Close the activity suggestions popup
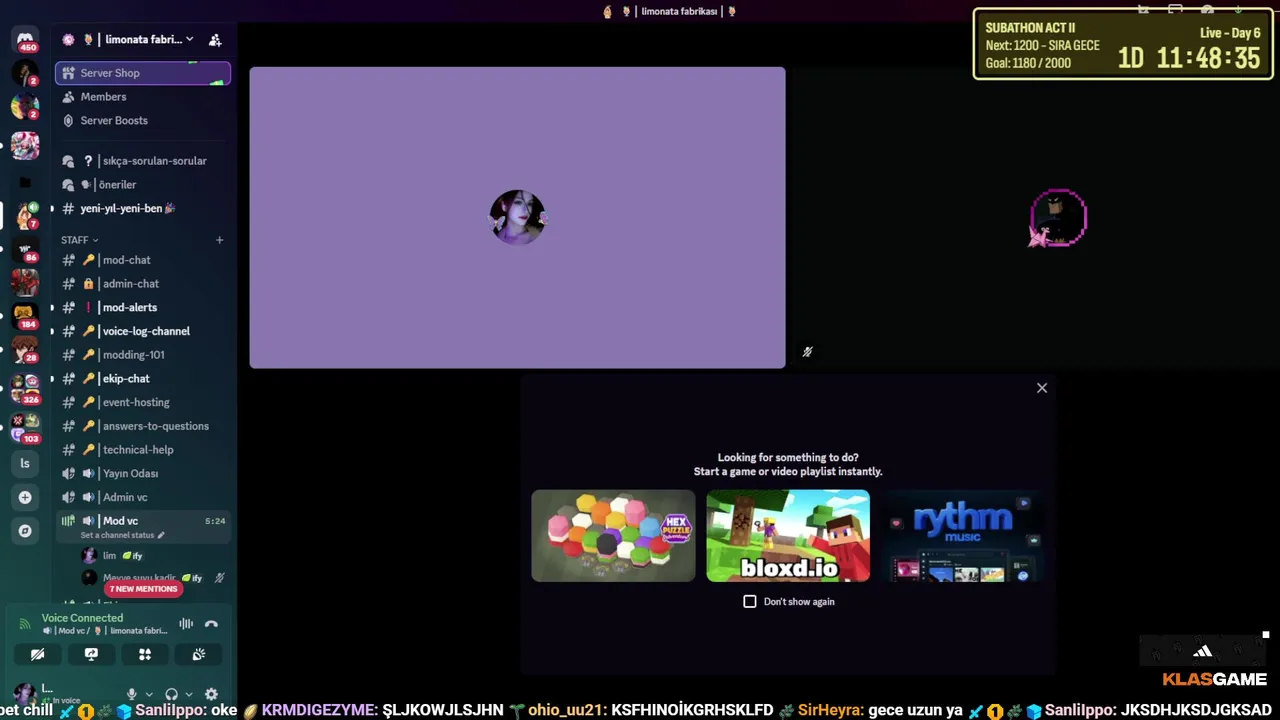 1042,388
